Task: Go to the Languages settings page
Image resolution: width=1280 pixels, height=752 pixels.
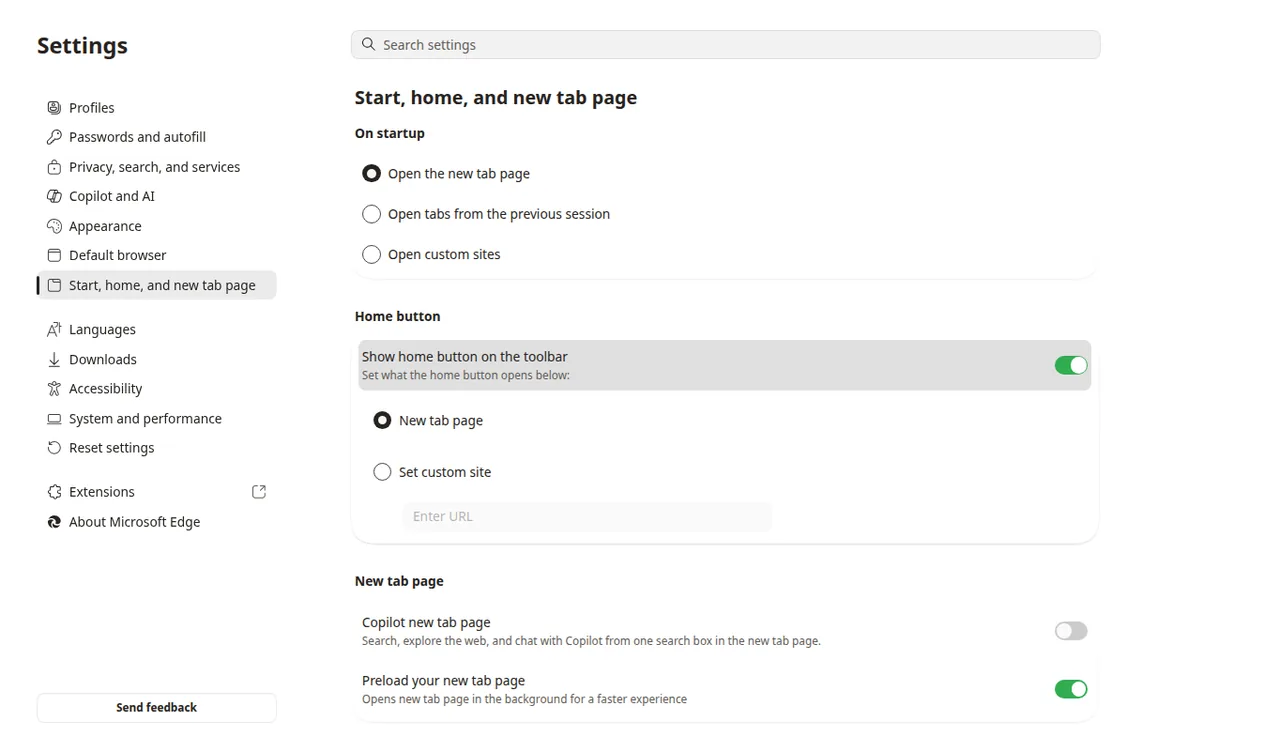Action: pyautogui.click(x=156, y=329)
